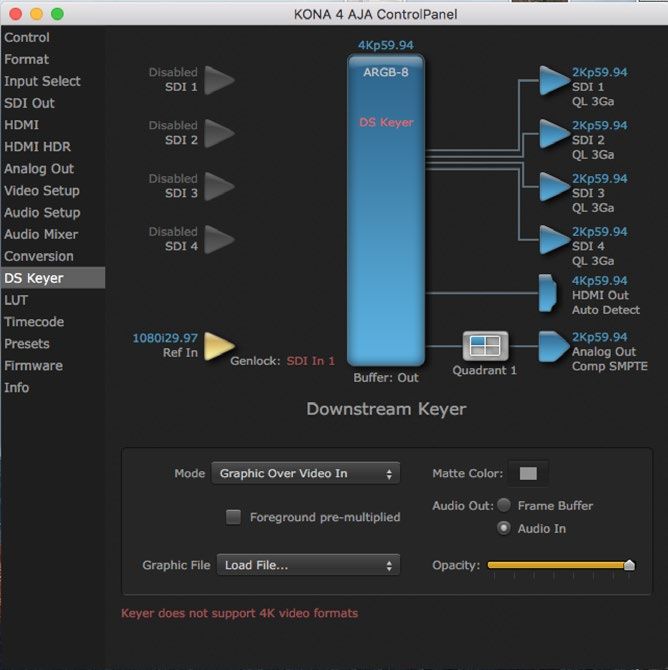Select DS Keyer in sidebar
Image resolution: width=668 pixels, height=670 pixels.
[53, 278]
